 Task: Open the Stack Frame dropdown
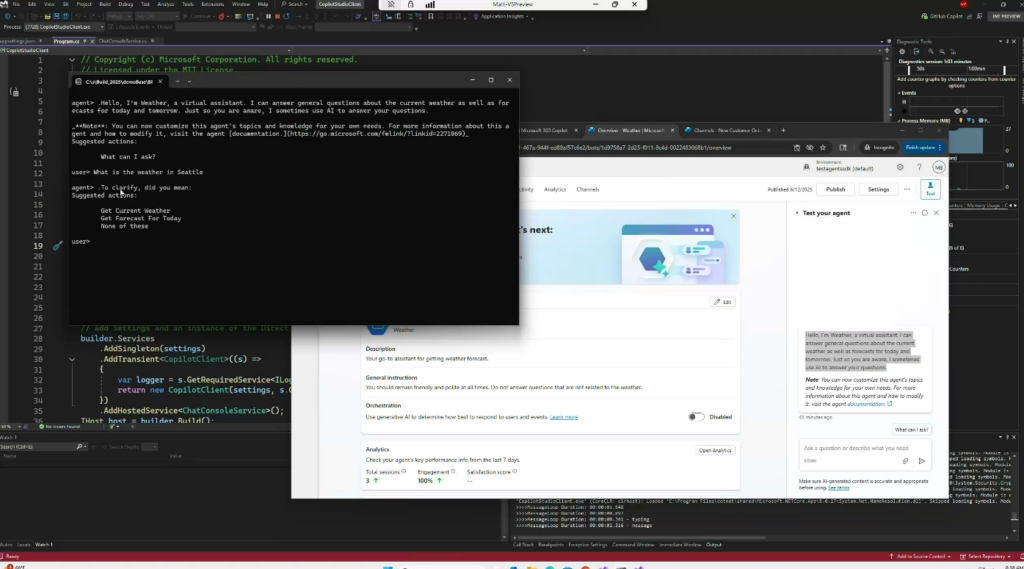click(364, 27)
